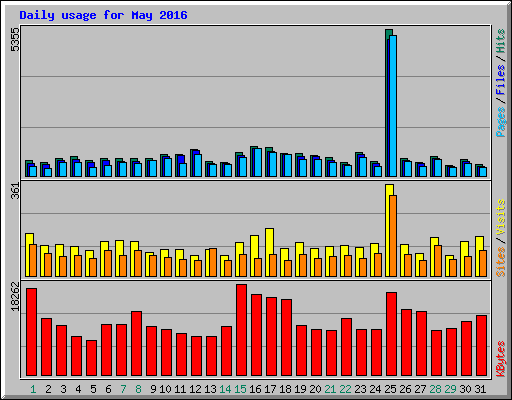Click the day 18 axis label
Screen dimensions: 512x400
click(x=285, y=389)
